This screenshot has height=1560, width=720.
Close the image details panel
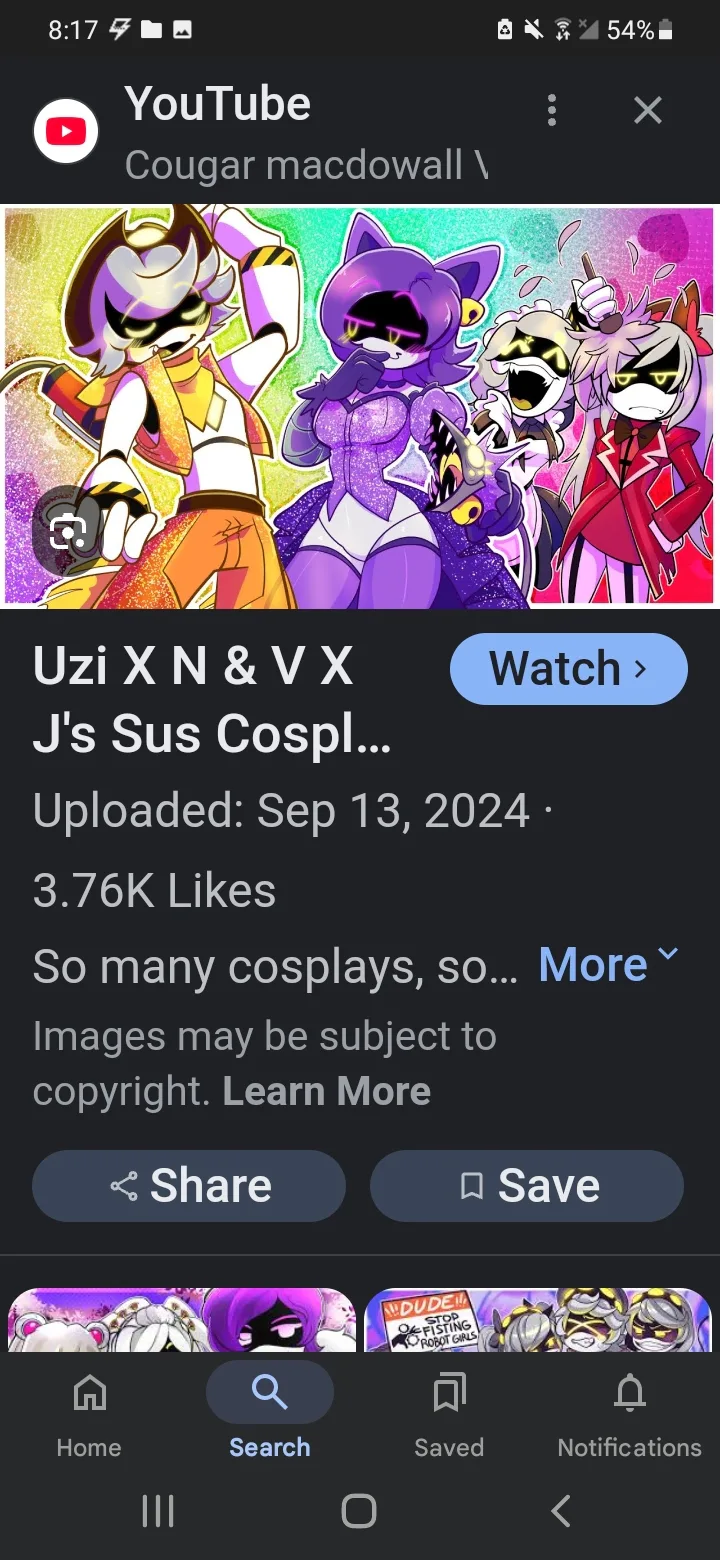[x=648, y=110]
